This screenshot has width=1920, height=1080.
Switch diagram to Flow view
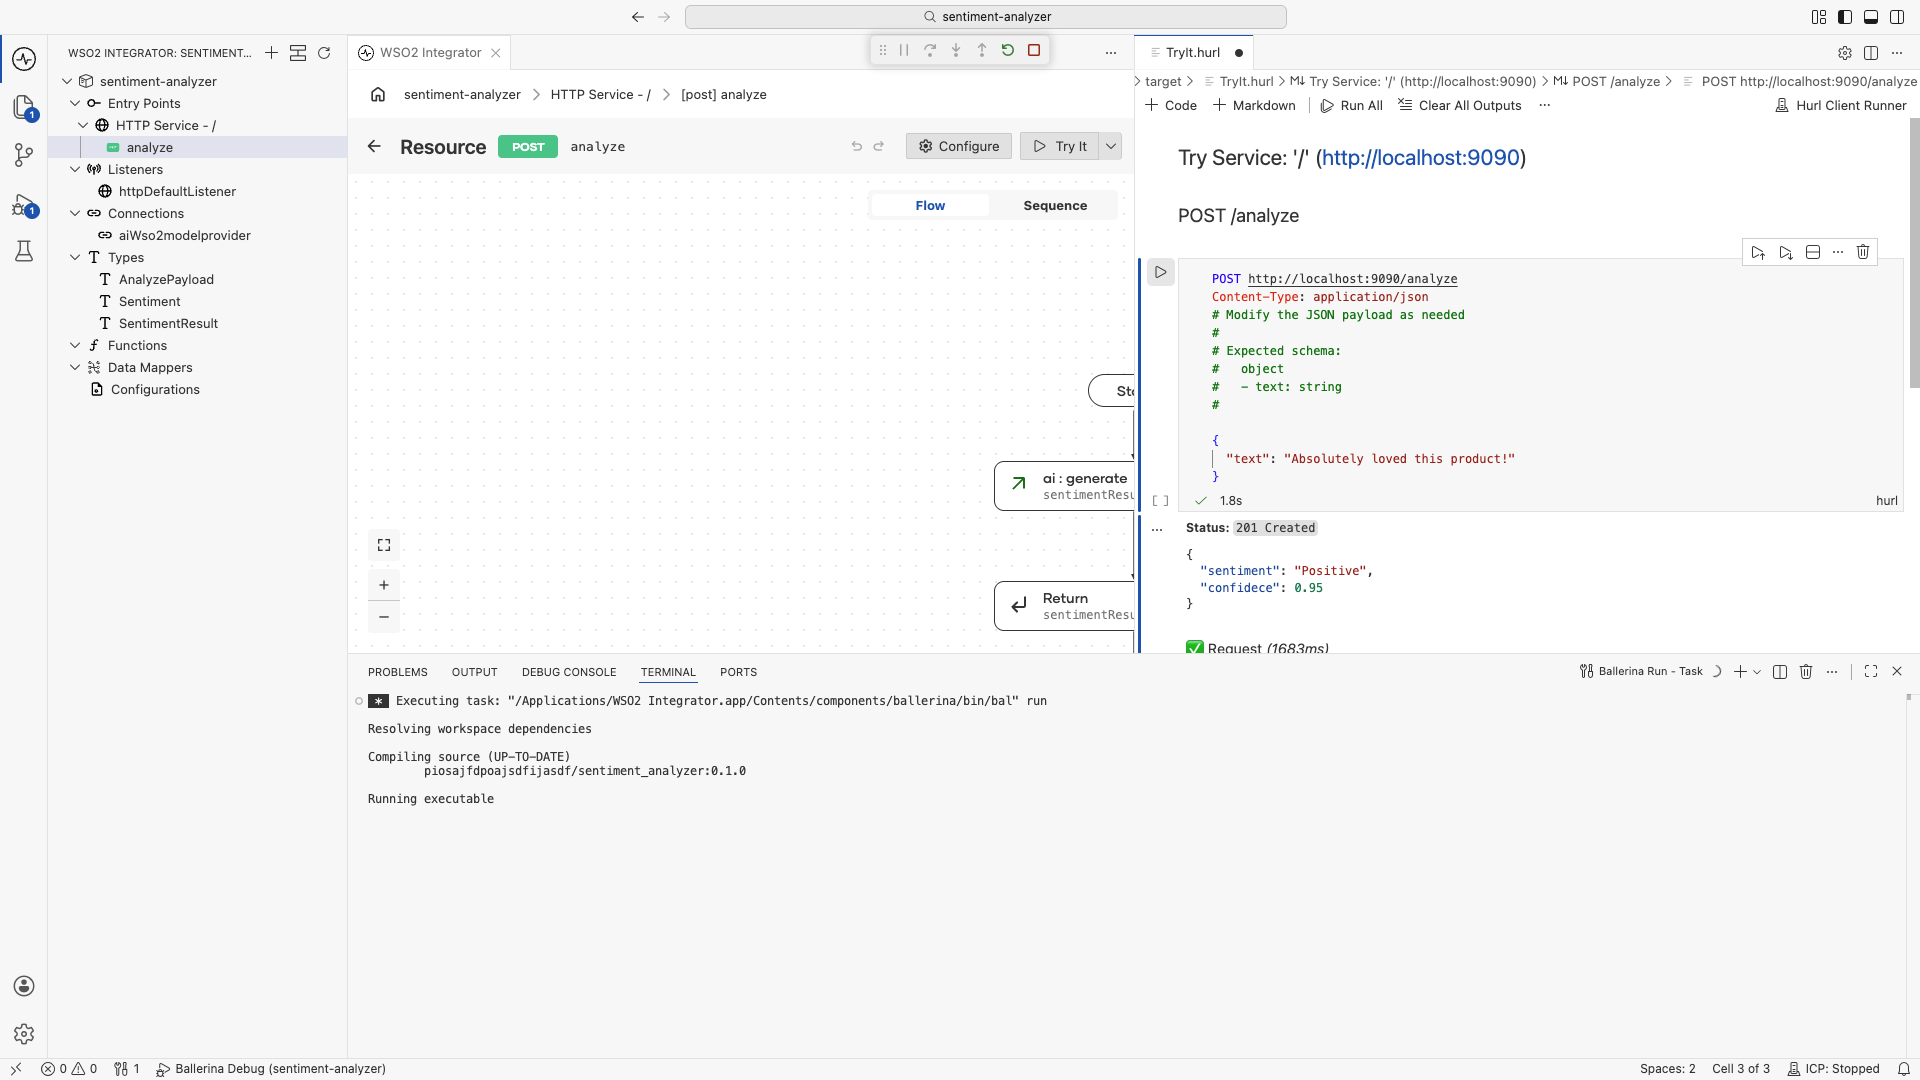pos(930,205)
